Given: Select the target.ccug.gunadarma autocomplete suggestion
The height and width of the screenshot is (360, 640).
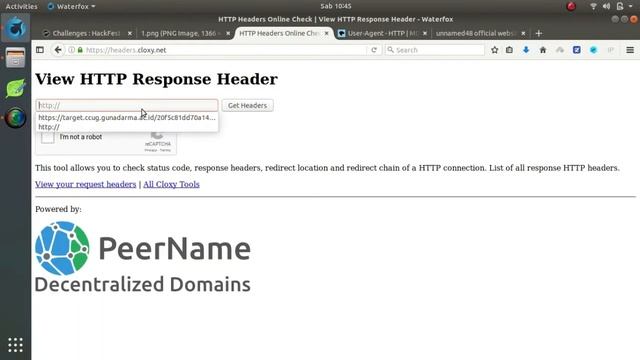Looking at the screenshot, I should (x=127, y=118).
